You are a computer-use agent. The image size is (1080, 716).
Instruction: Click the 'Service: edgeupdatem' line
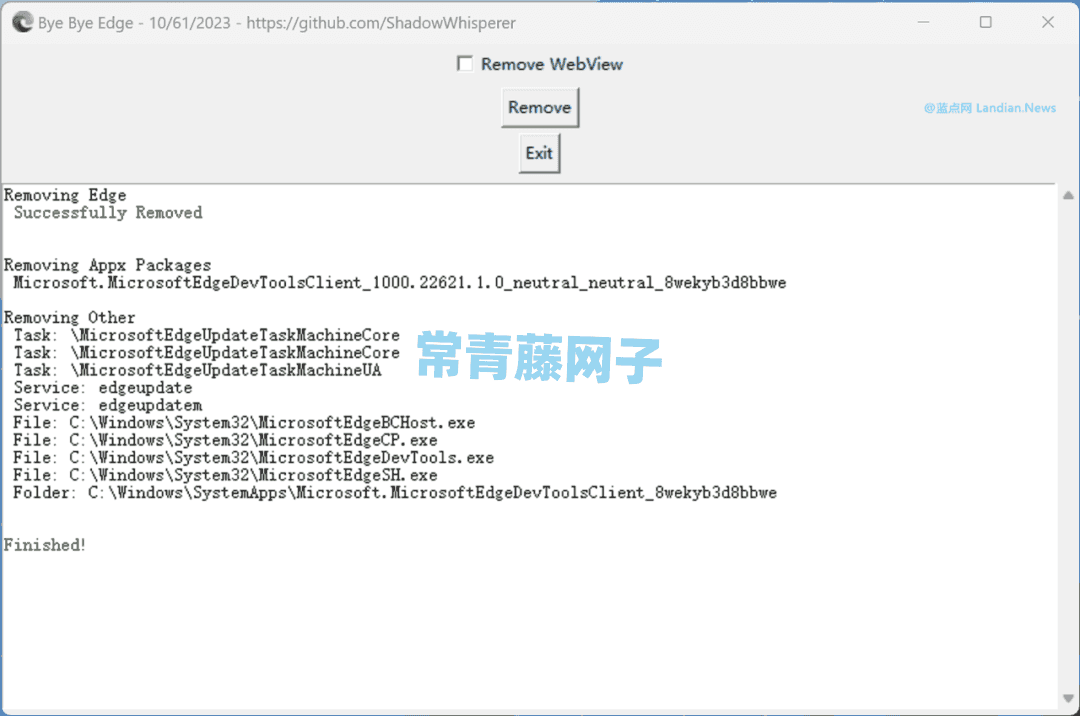(x=108, y=406)
